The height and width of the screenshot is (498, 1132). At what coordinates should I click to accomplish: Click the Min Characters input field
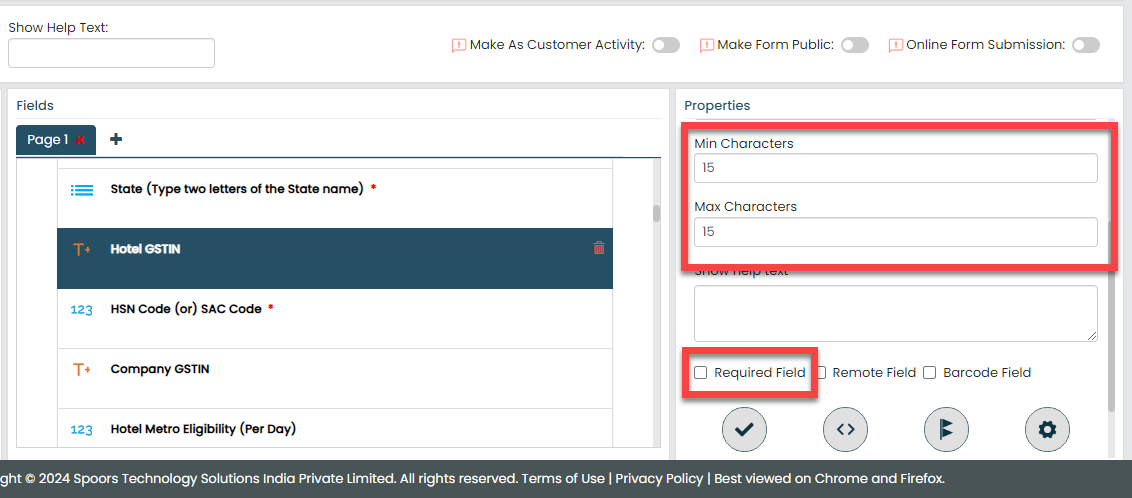895,168
